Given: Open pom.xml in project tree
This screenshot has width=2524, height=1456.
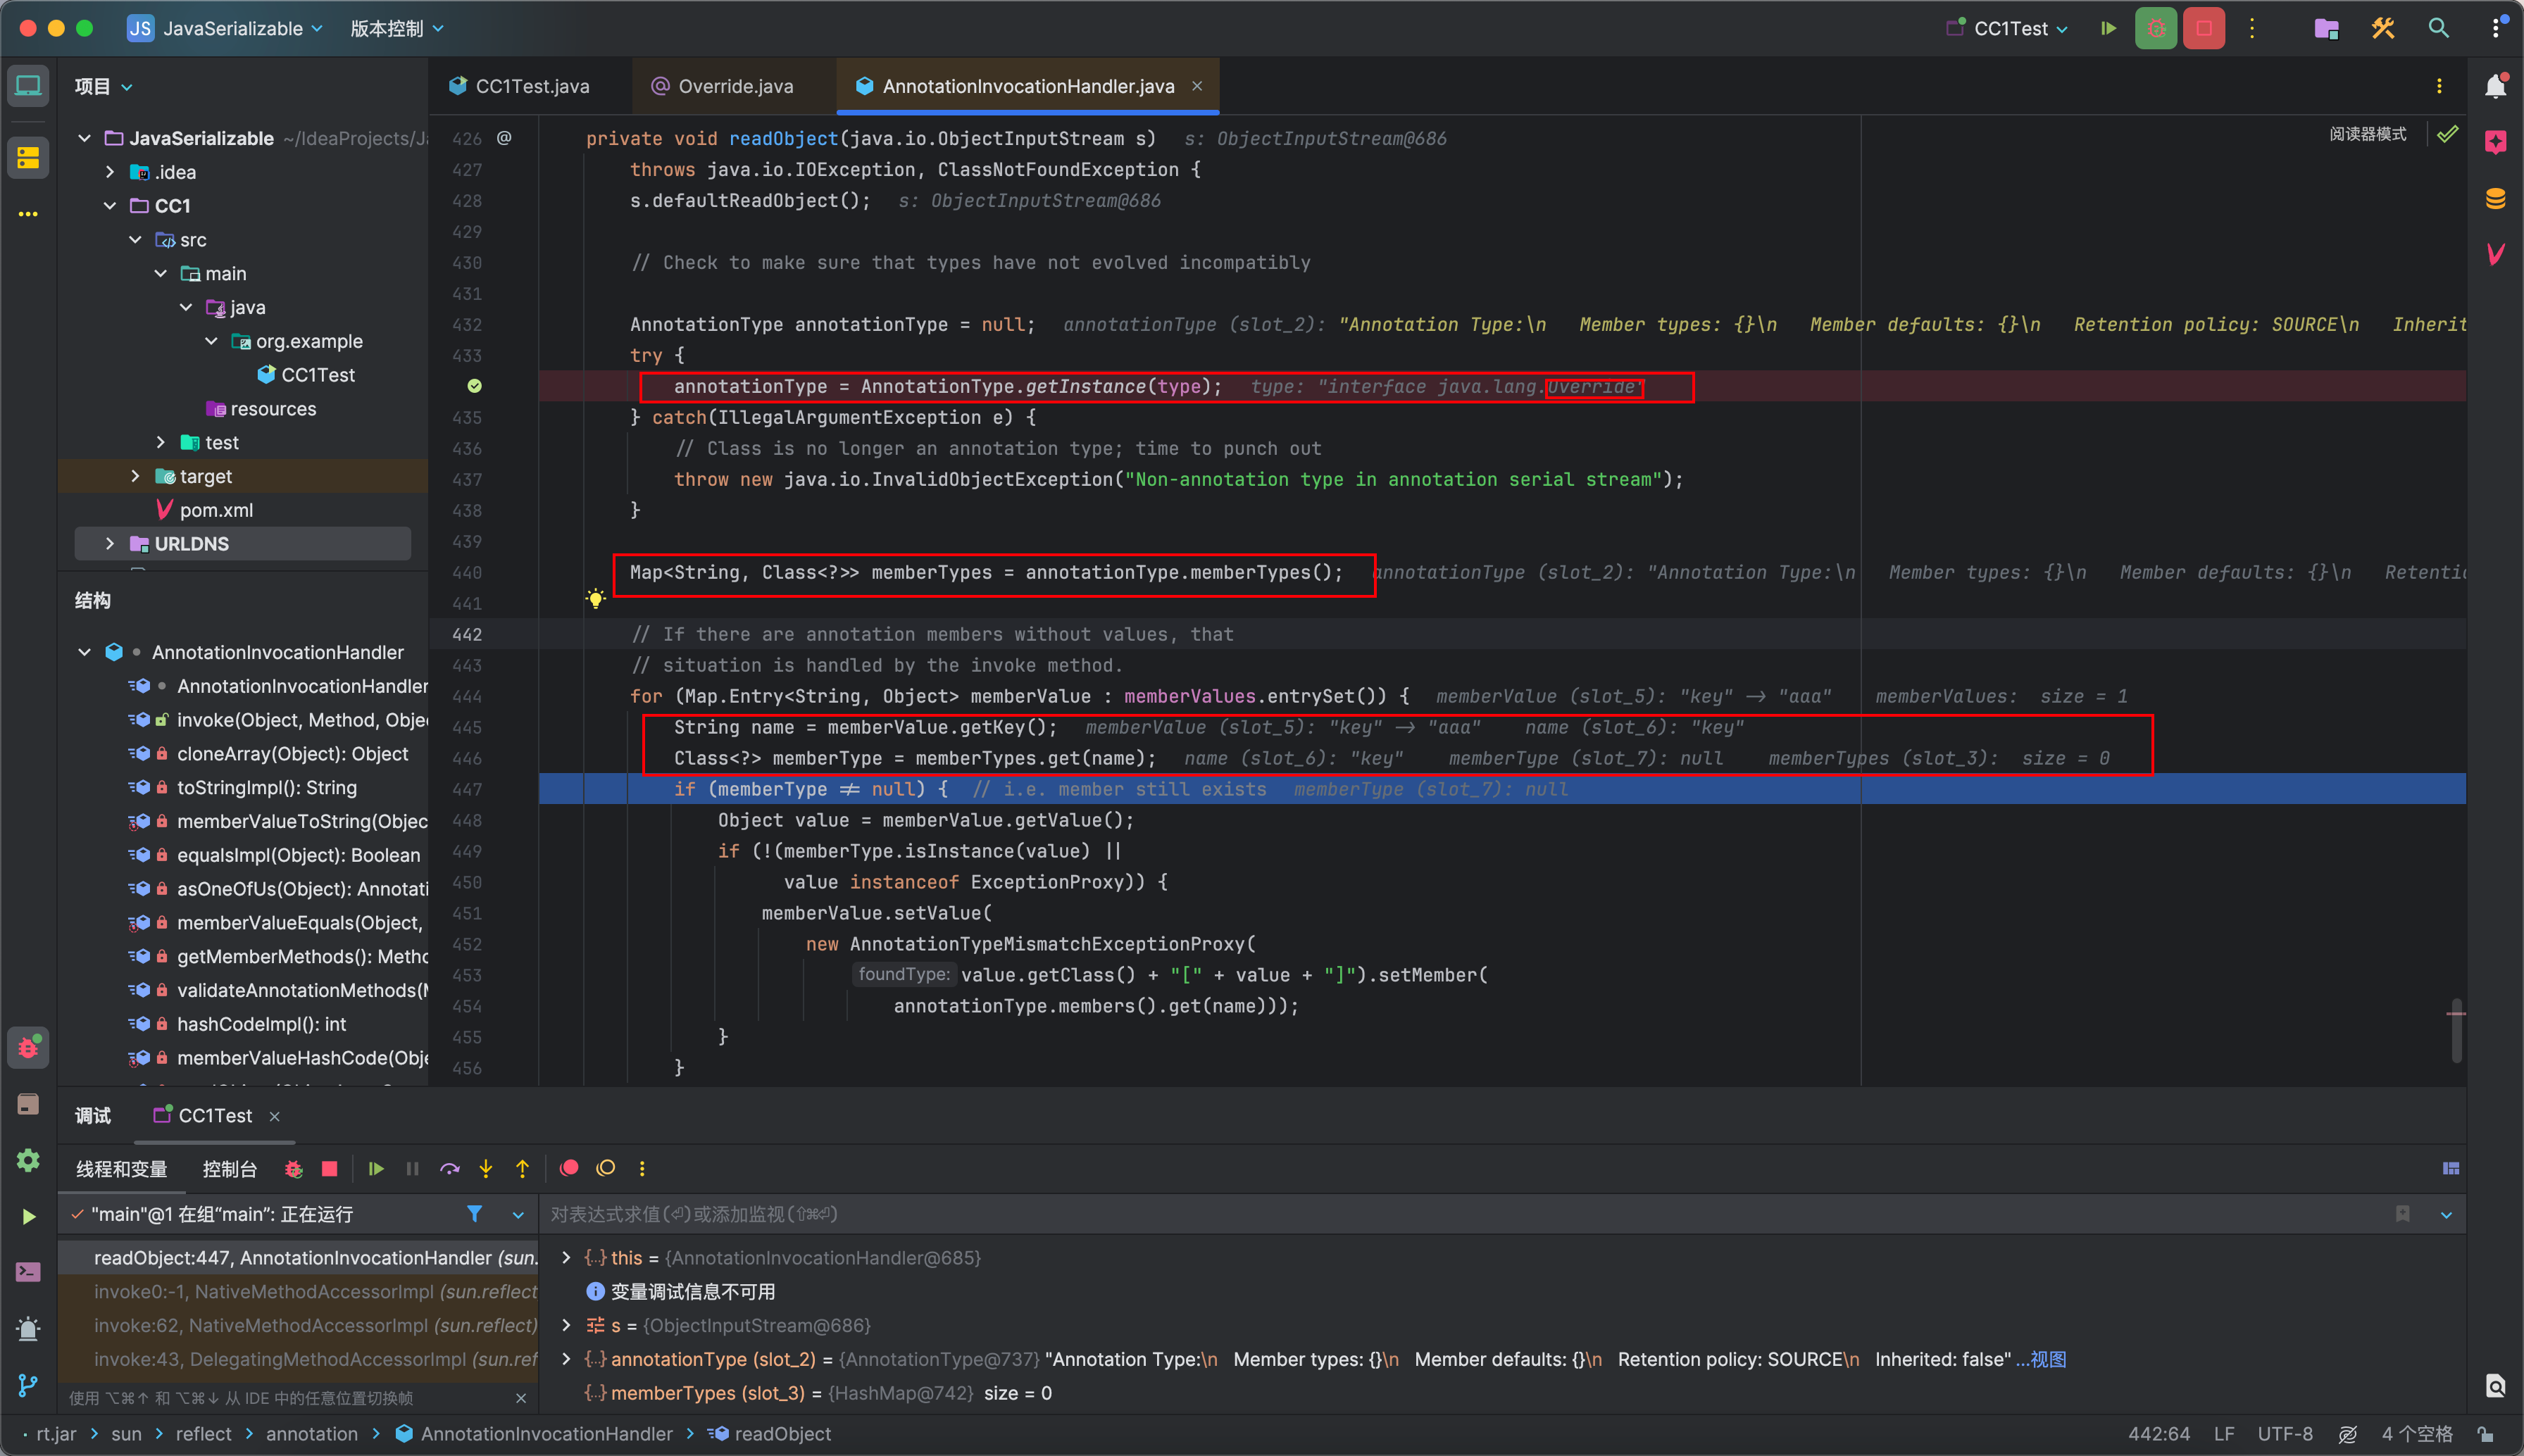Looking at the screenshot, I should point(216,510).
